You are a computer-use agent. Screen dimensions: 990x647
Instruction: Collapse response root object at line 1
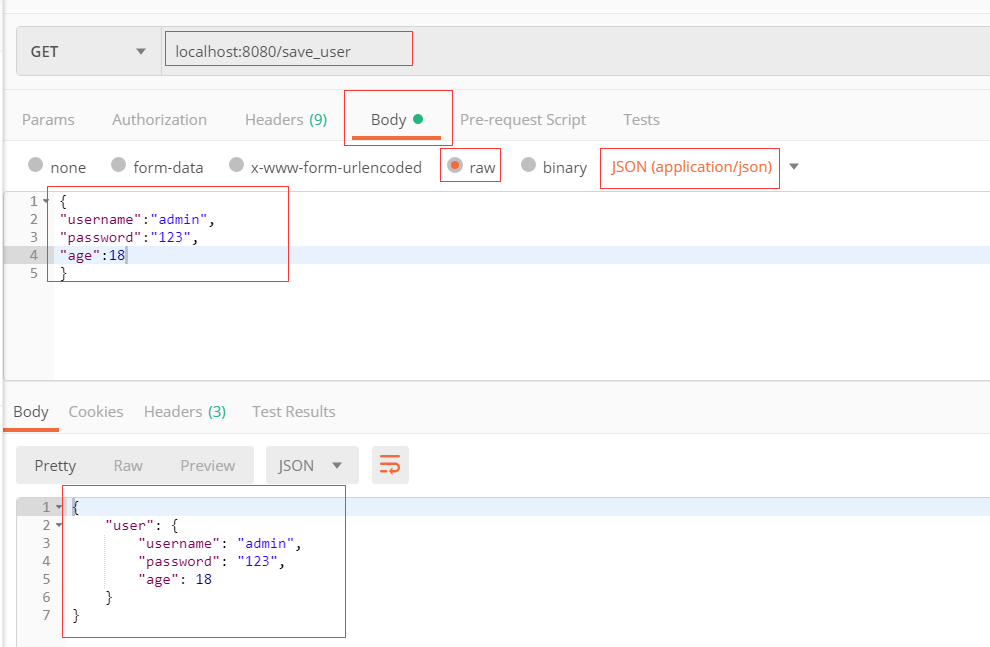[x=59, y=507]
